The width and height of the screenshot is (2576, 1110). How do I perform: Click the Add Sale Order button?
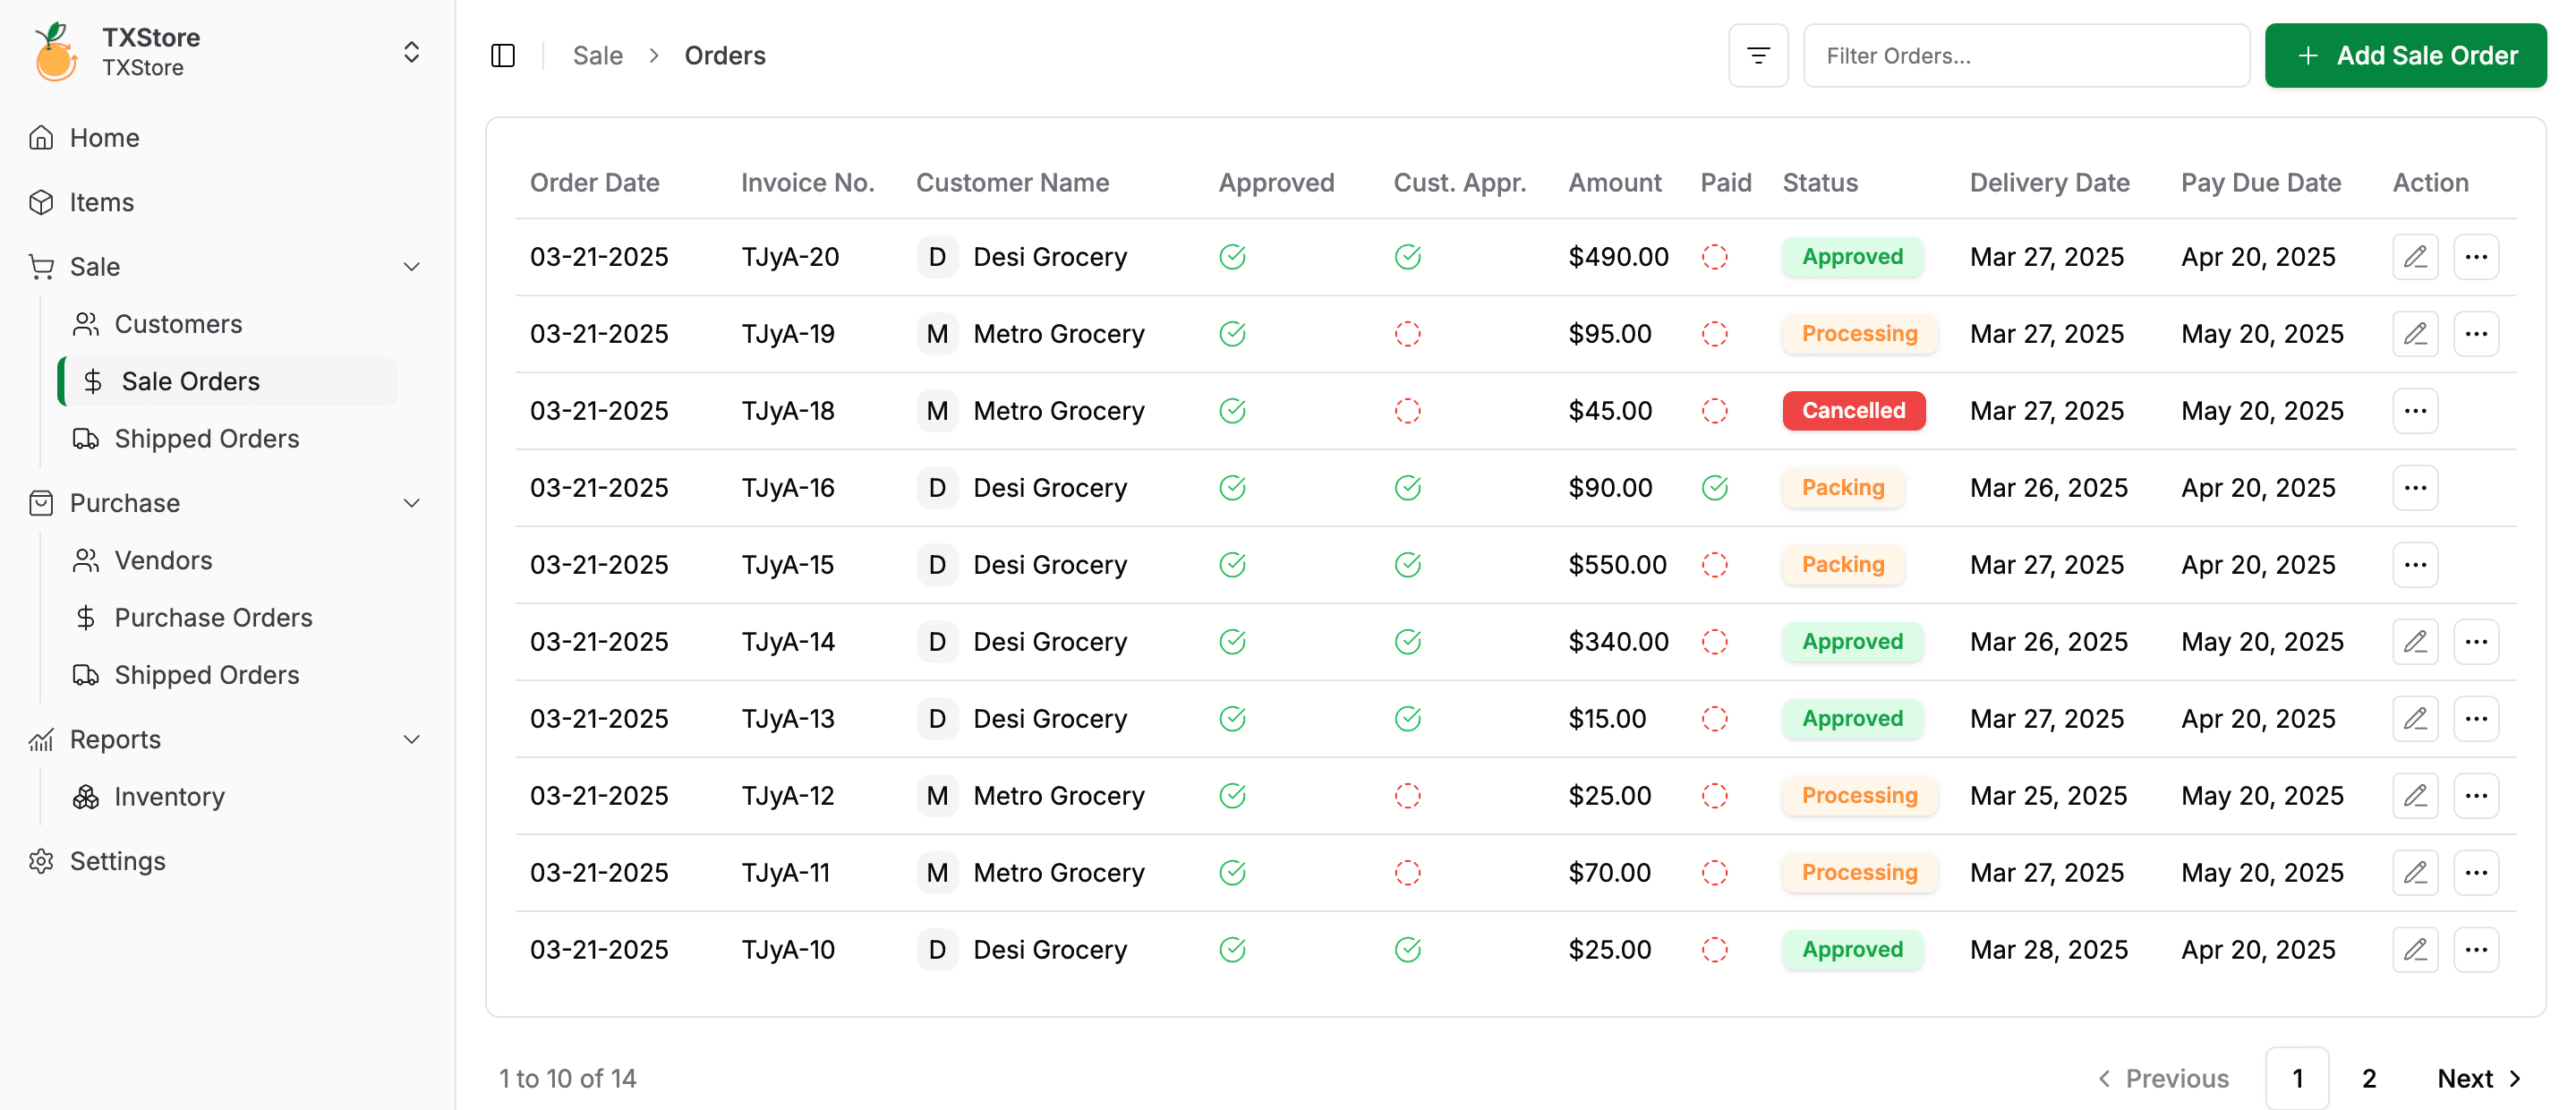2404,56
